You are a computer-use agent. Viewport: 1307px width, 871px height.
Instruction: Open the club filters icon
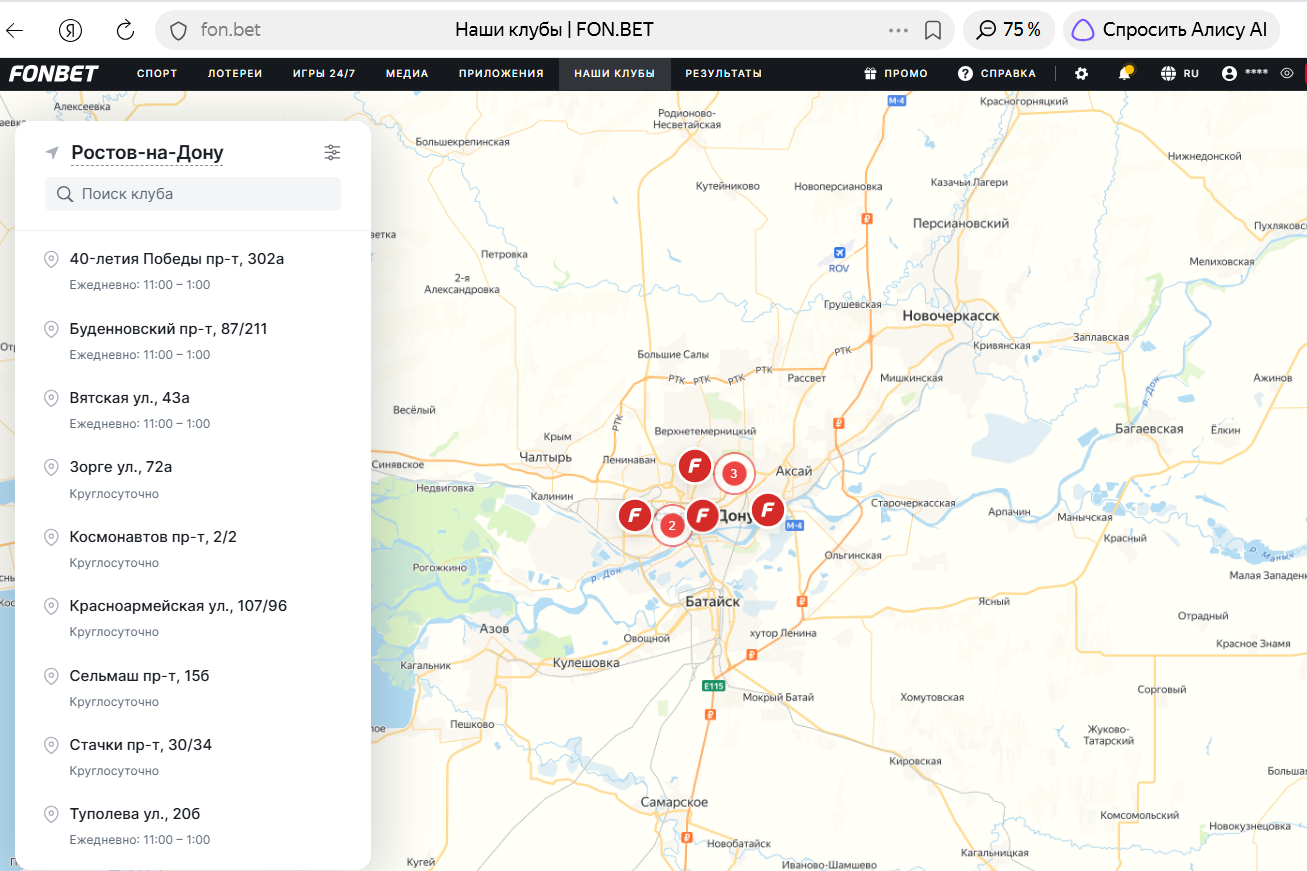pyautogui.click(x=333, y=152)
